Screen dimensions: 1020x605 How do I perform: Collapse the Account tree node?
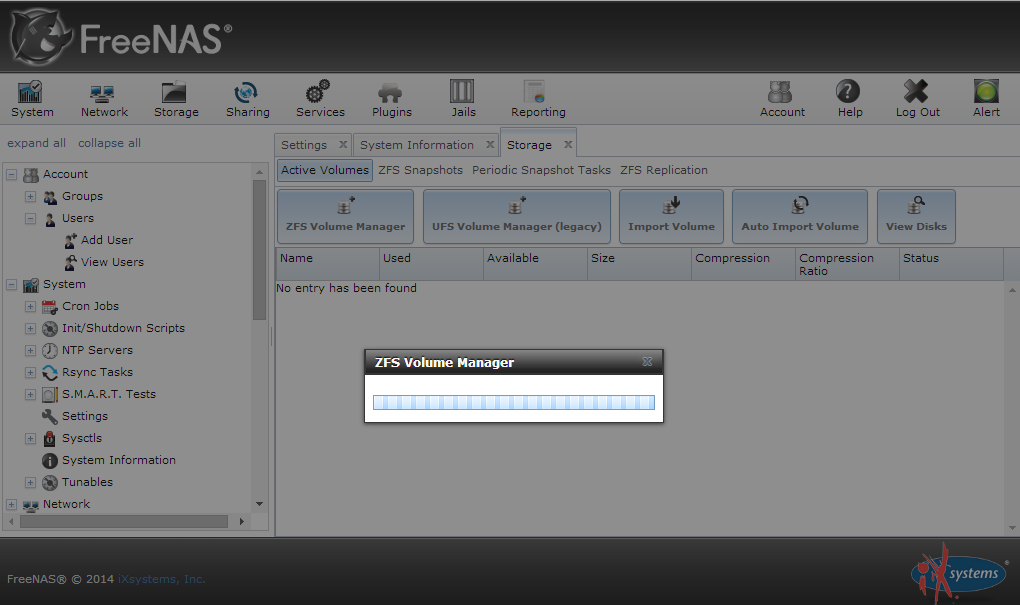point(12,174)
